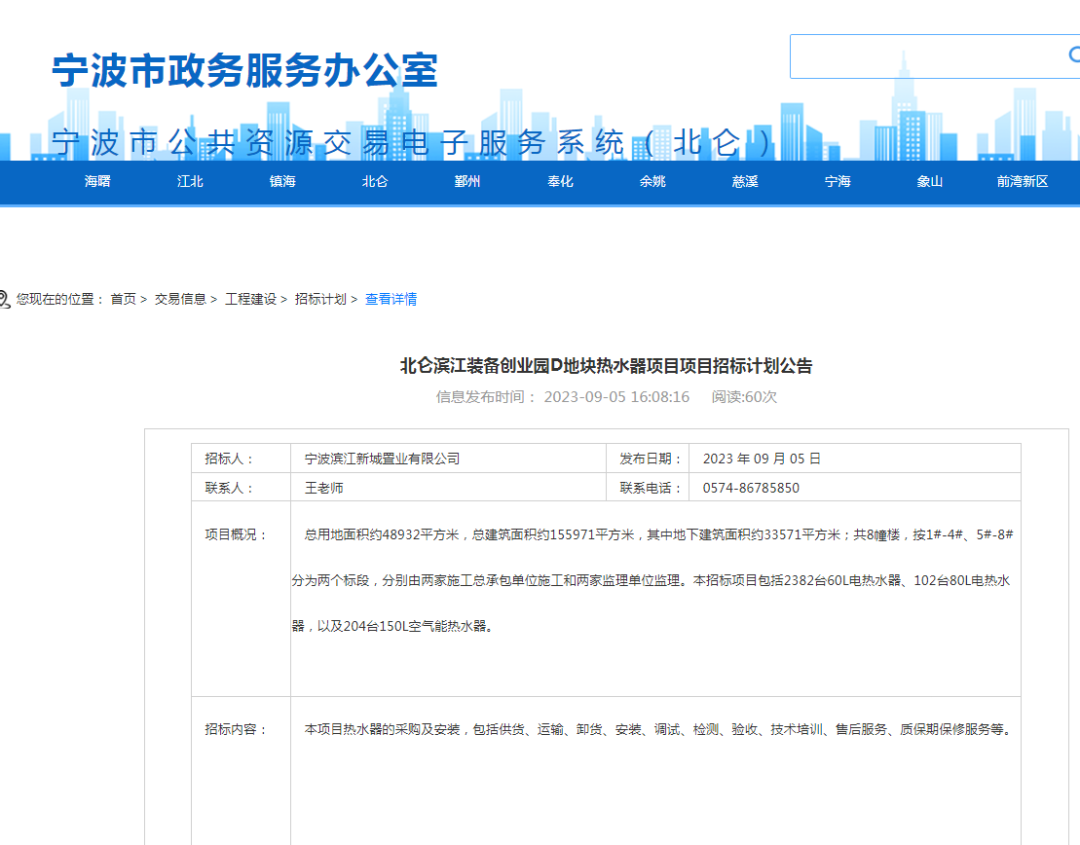This screenshot has height=845, width=1080.
Task: Open the 余姚 district tab
Action: click(x=652, y=181)
